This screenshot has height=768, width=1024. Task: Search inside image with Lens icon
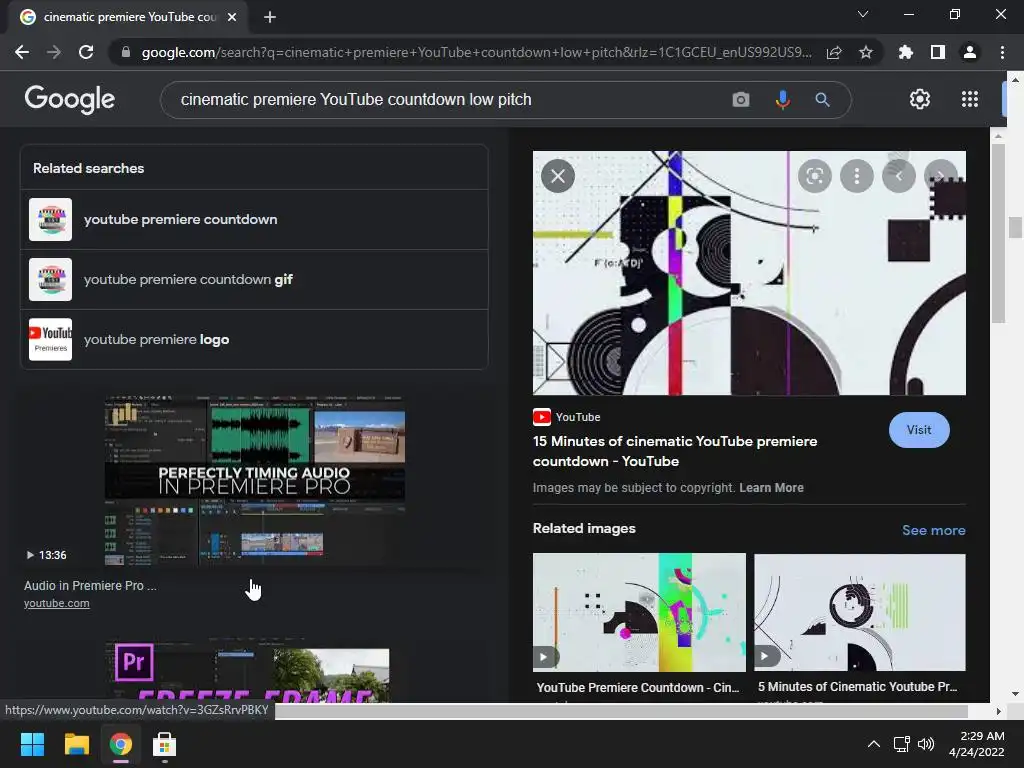click(x=814, y=176)
